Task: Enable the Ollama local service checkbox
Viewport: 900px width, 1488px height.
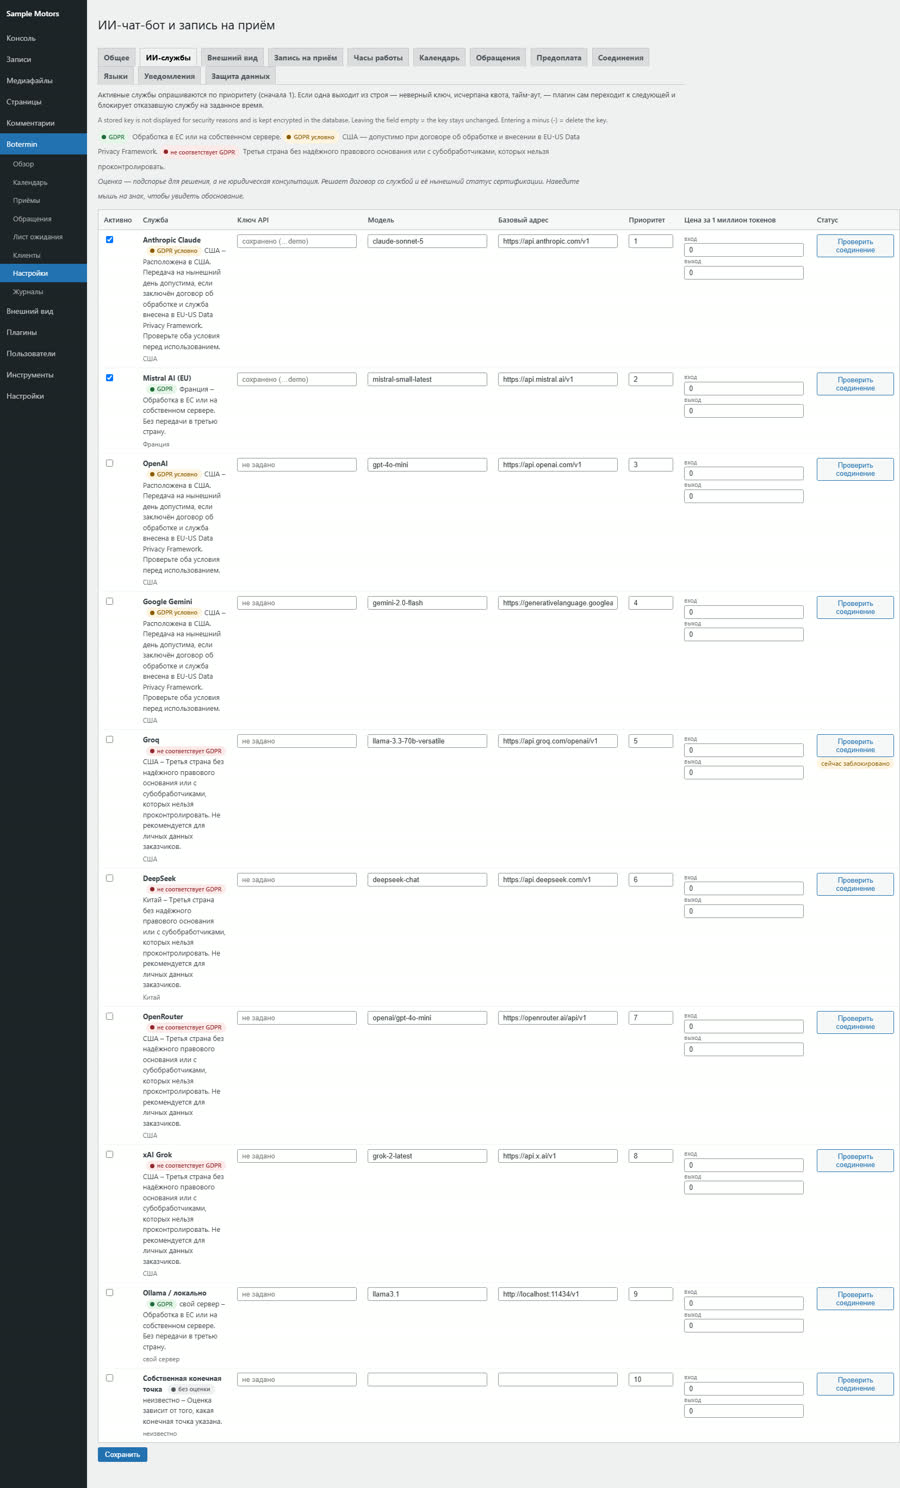Action: (x=110, y=1293)
